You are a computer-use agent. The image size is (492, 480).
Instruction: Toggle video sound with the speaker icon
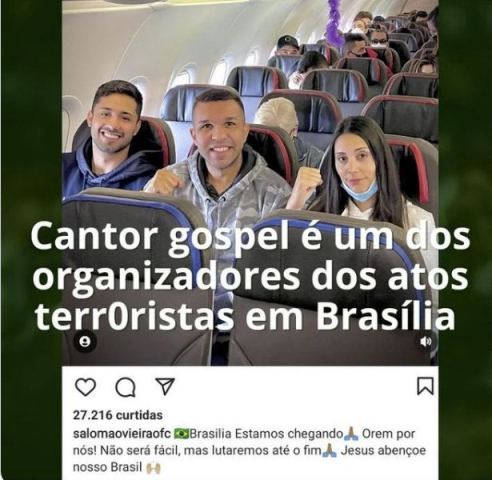(x=425, y=342)
